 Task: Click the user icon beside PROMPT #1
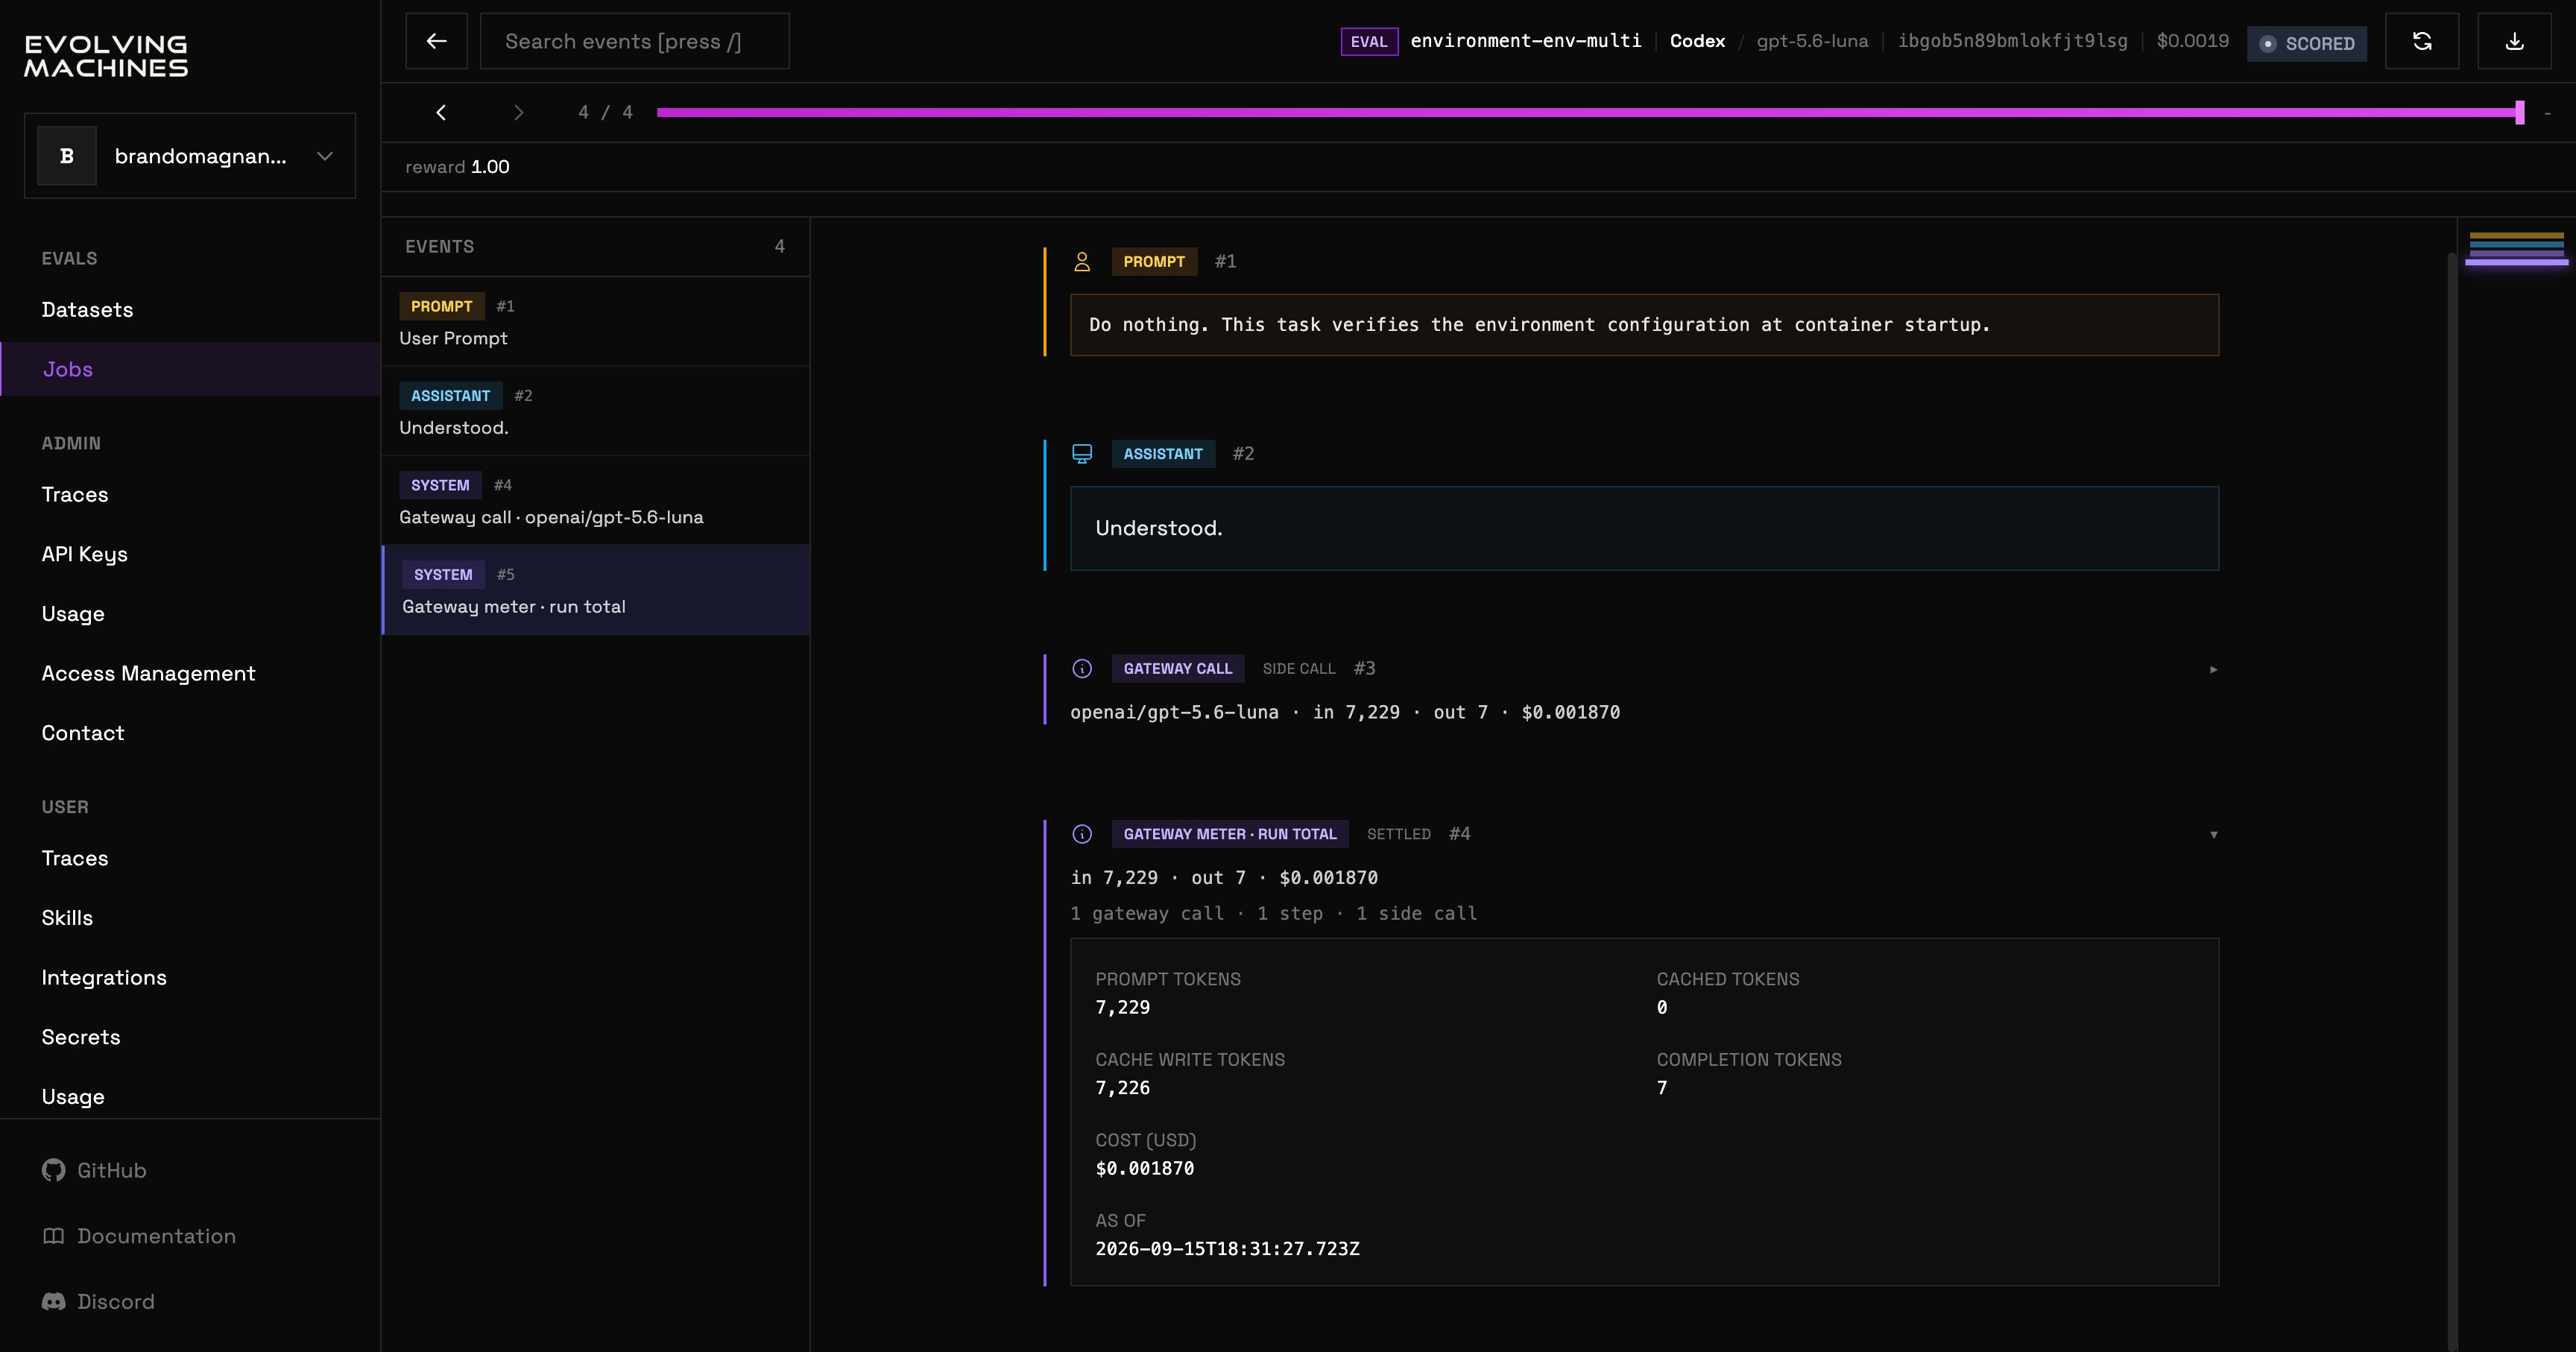1082,262
